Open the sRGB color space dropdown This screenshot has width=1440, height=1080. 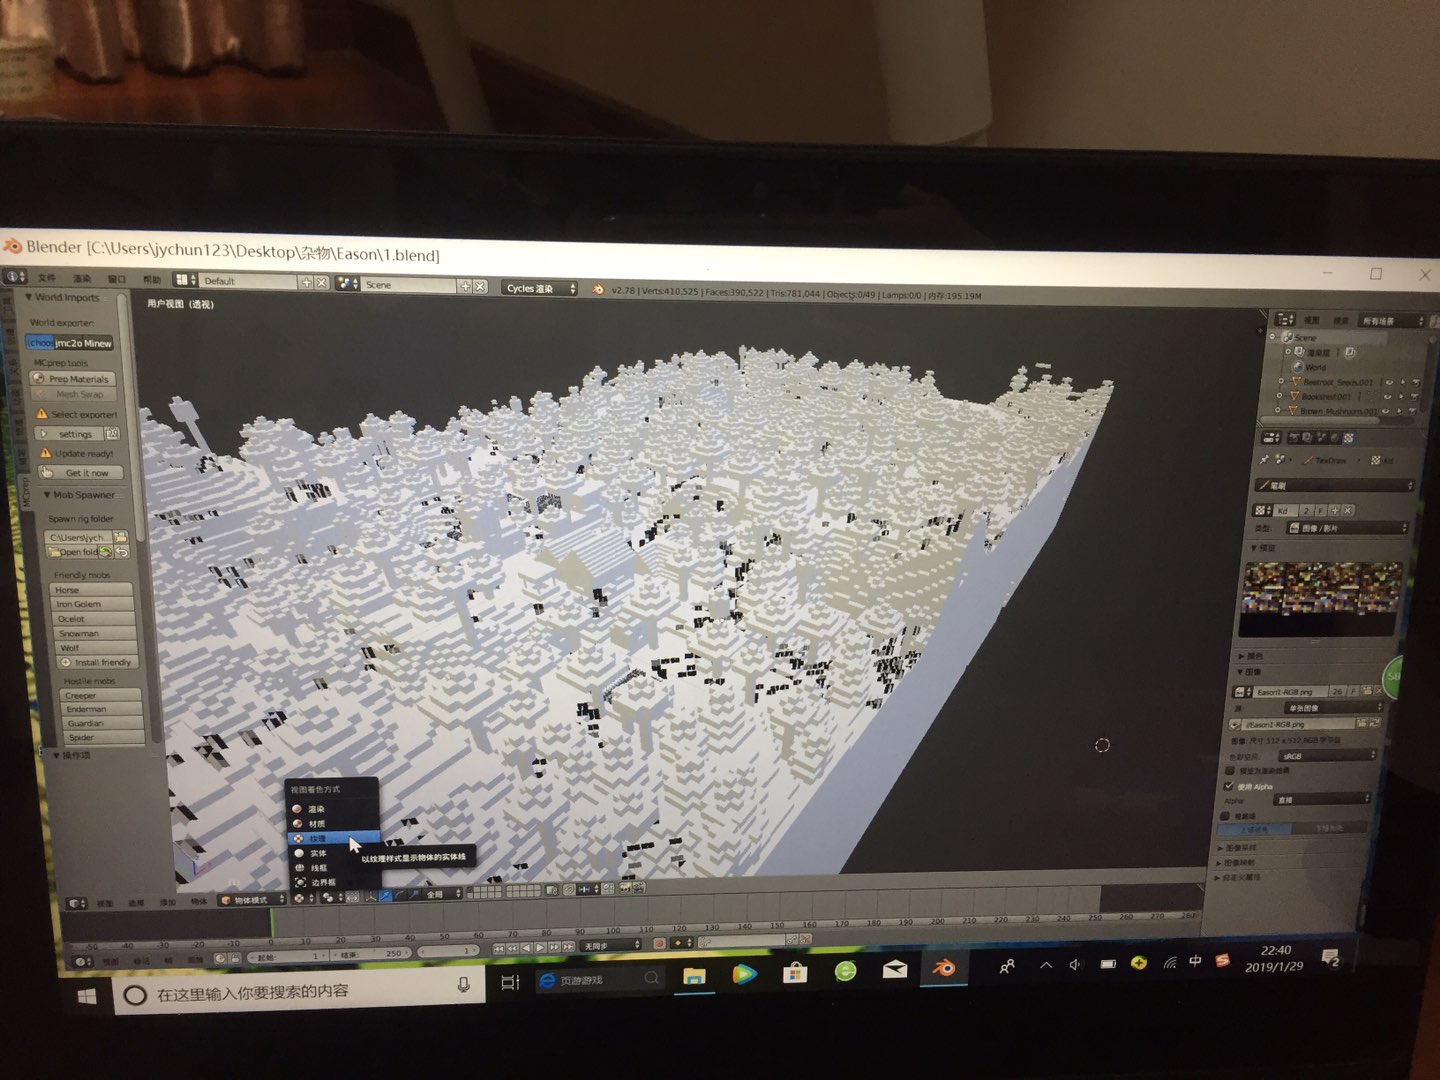[x=1329, y=756]
